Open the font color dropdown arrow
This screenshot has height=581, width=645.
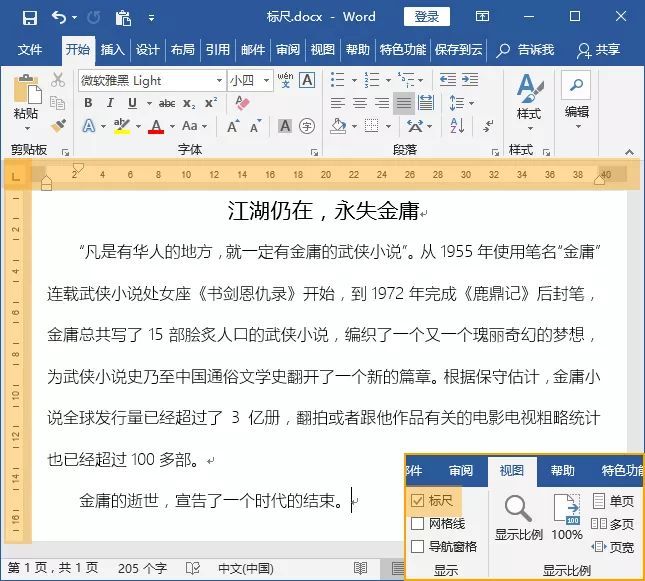click(x=172, y=126)
